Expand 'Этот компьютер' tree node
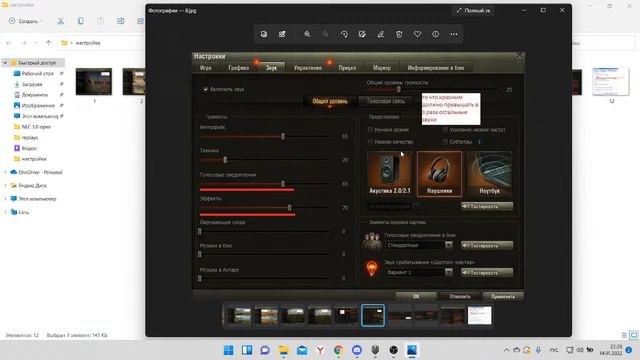The image size is (640, 360). [5, 199]
